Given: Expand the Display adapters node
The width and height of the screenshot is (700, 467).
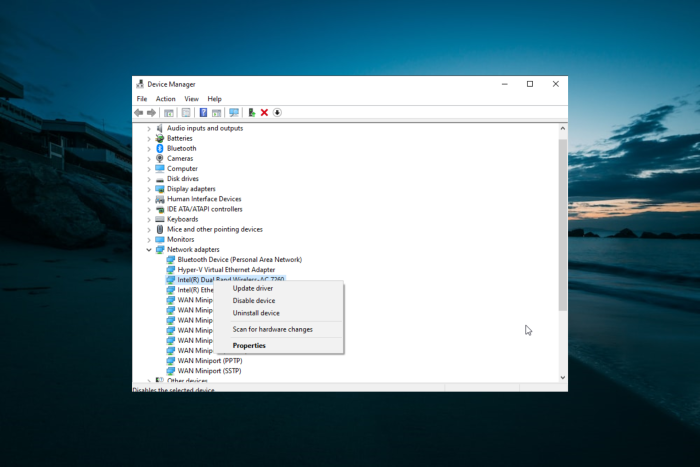Looking at the screenshot, I should coord(149,189).
